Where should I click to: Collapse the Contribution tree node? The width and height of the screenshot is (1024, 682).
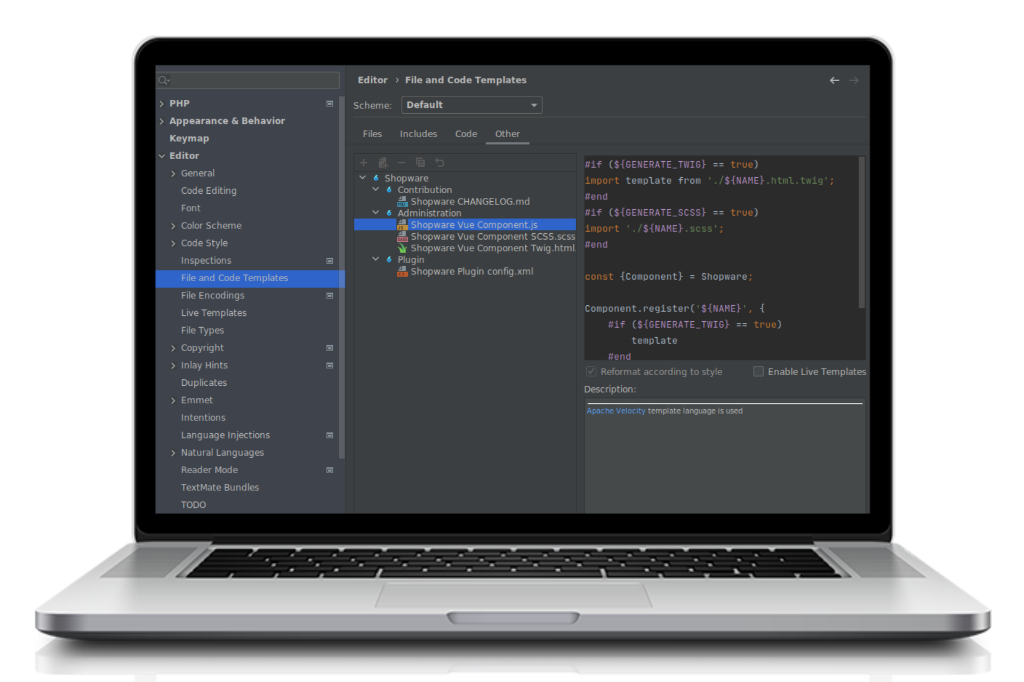(x=376, y=189)
